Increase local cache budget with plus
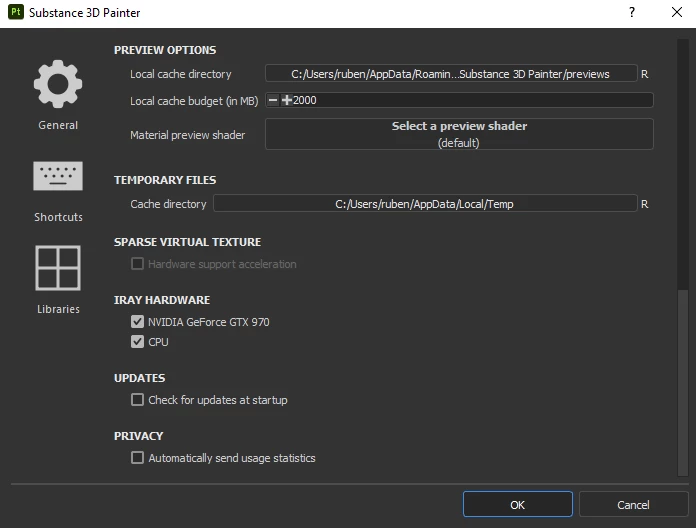Viewport: 696px width, 528px height. [x=287, y=100]
